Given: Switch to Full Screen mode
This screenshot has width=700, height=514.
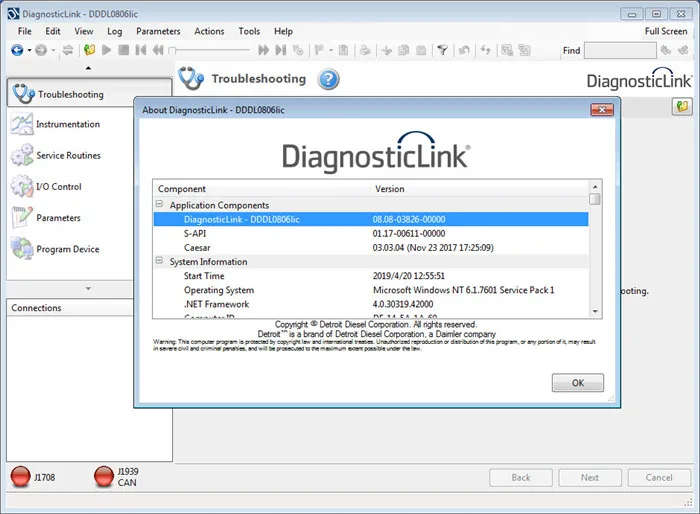Looking at the screenshot, I should pyautogui.click(x=666, y=31).
